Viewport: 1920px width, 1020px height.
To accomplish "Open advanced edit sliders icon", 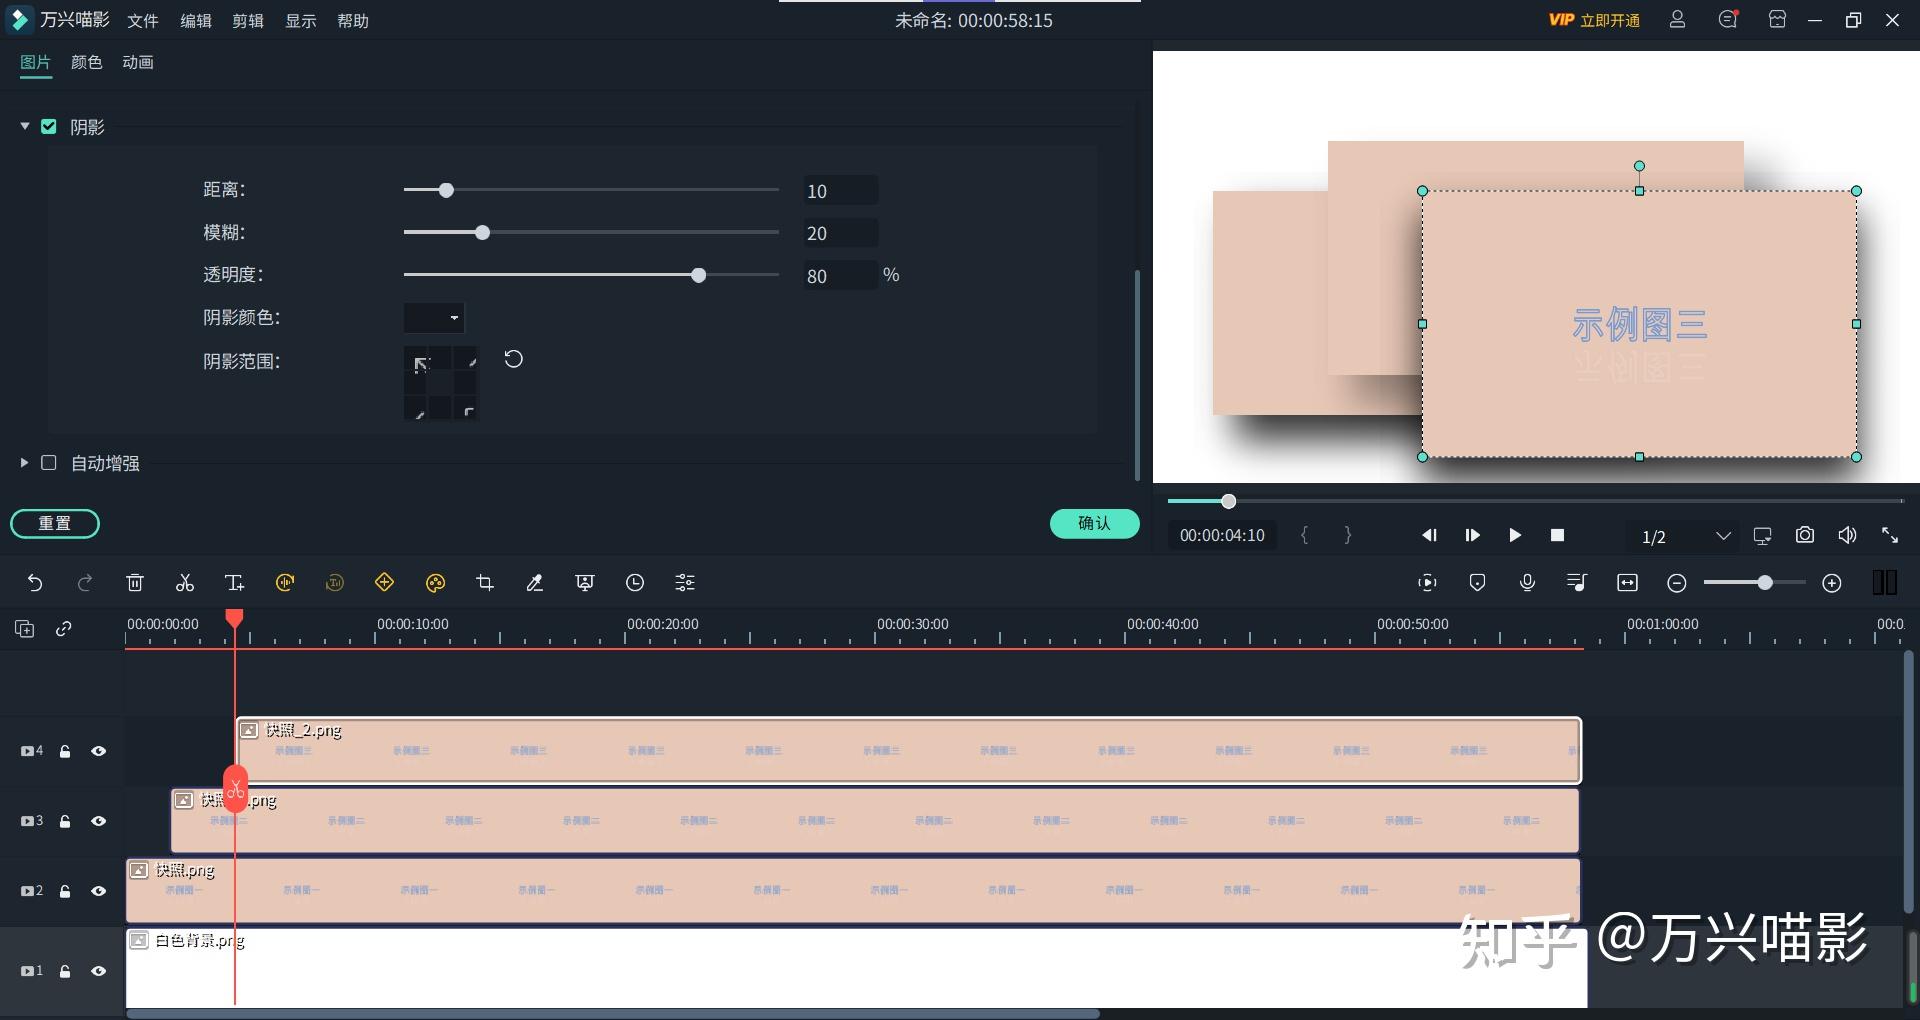I will 685,583.
